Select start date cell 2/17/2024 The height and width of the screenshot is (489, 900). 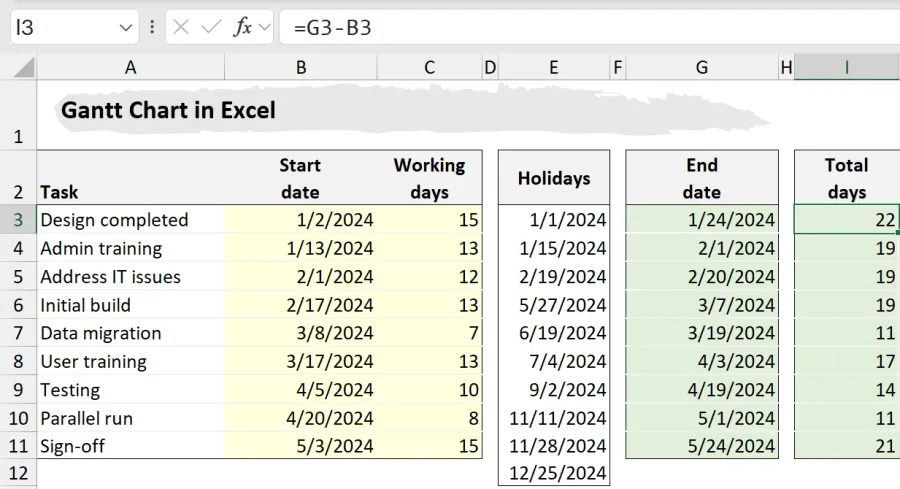tap(301, 305)
